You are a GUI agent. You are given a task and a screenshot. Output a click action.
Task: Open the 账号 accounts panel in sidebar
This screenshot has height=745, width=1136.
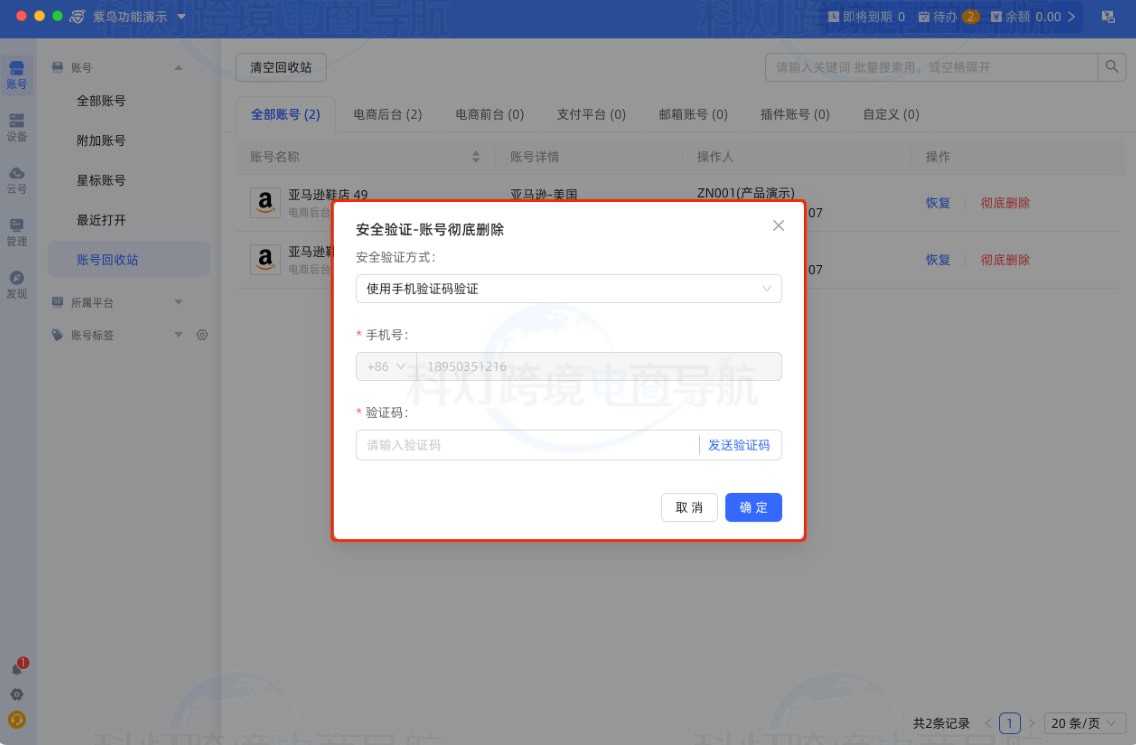point(16,72)
